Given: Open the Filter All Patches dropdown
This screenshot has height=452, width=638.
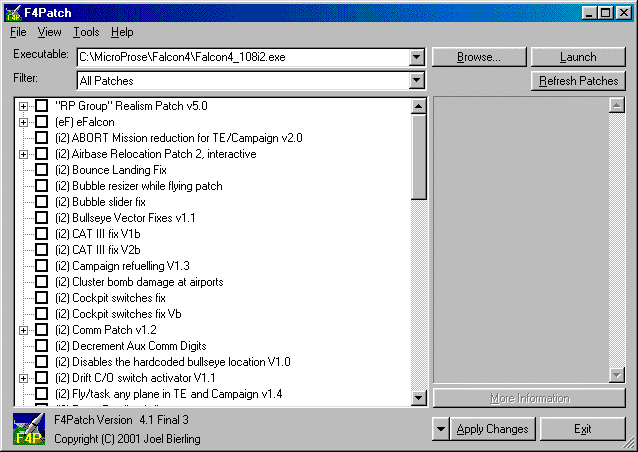Looking at the screenshot, I should click(417, 81).
